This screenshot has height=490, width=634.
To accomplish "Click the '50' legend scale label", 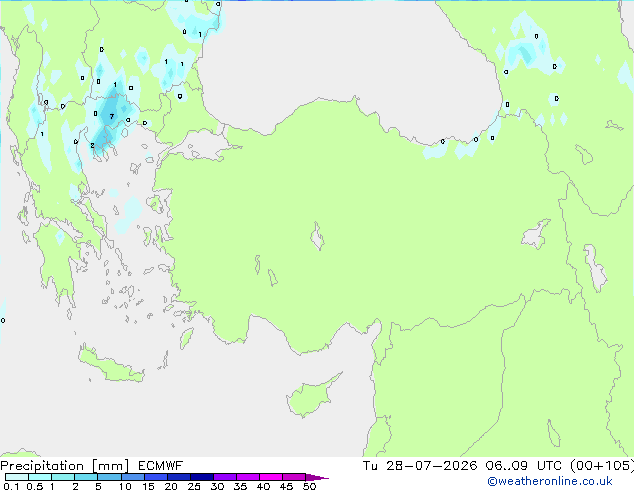I will tap(309, 486).
